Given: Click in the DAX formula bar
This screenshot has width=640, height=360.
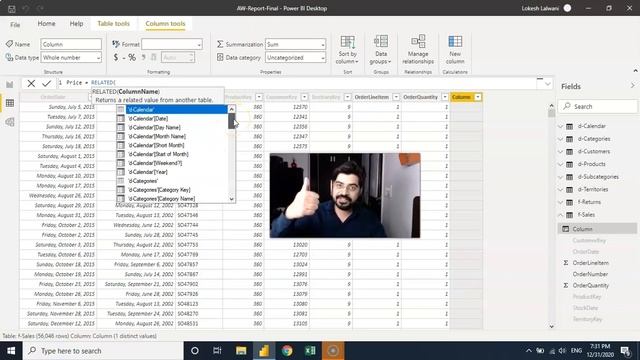Looking at the screenshot, I should 298,83.
